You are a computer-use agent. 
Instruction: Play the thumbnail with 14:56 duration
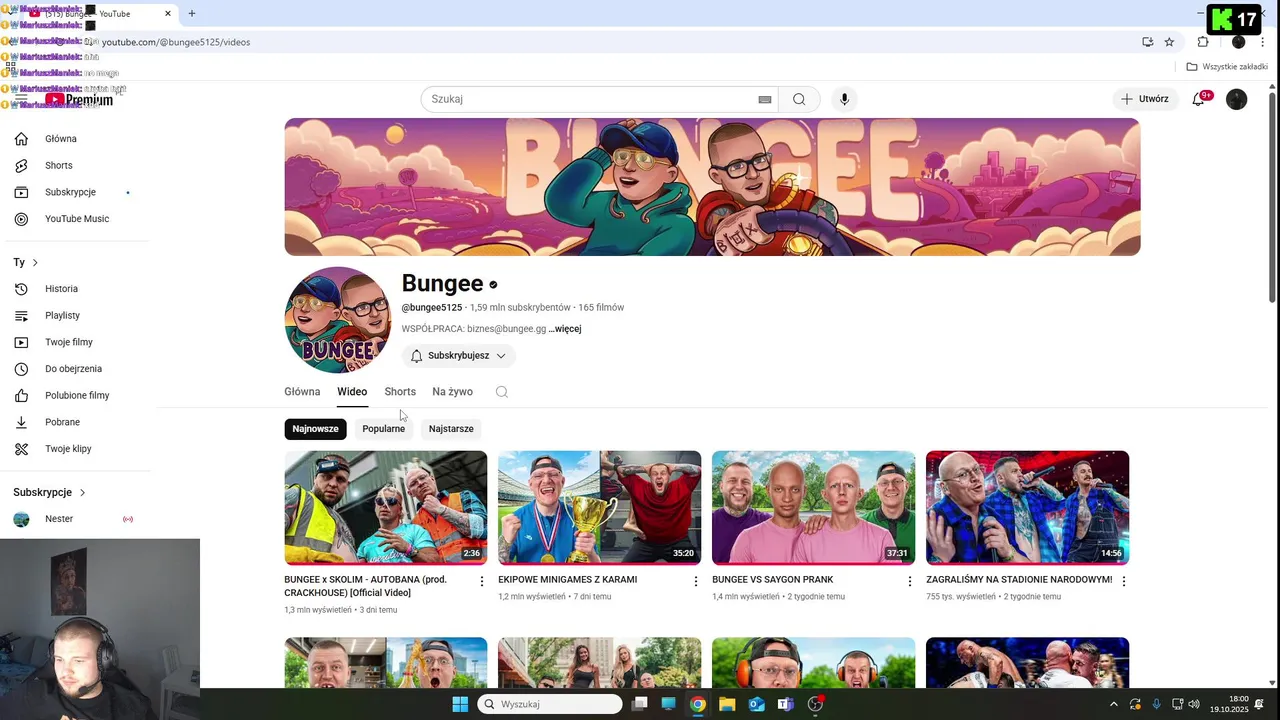(x=1027, y=508)
